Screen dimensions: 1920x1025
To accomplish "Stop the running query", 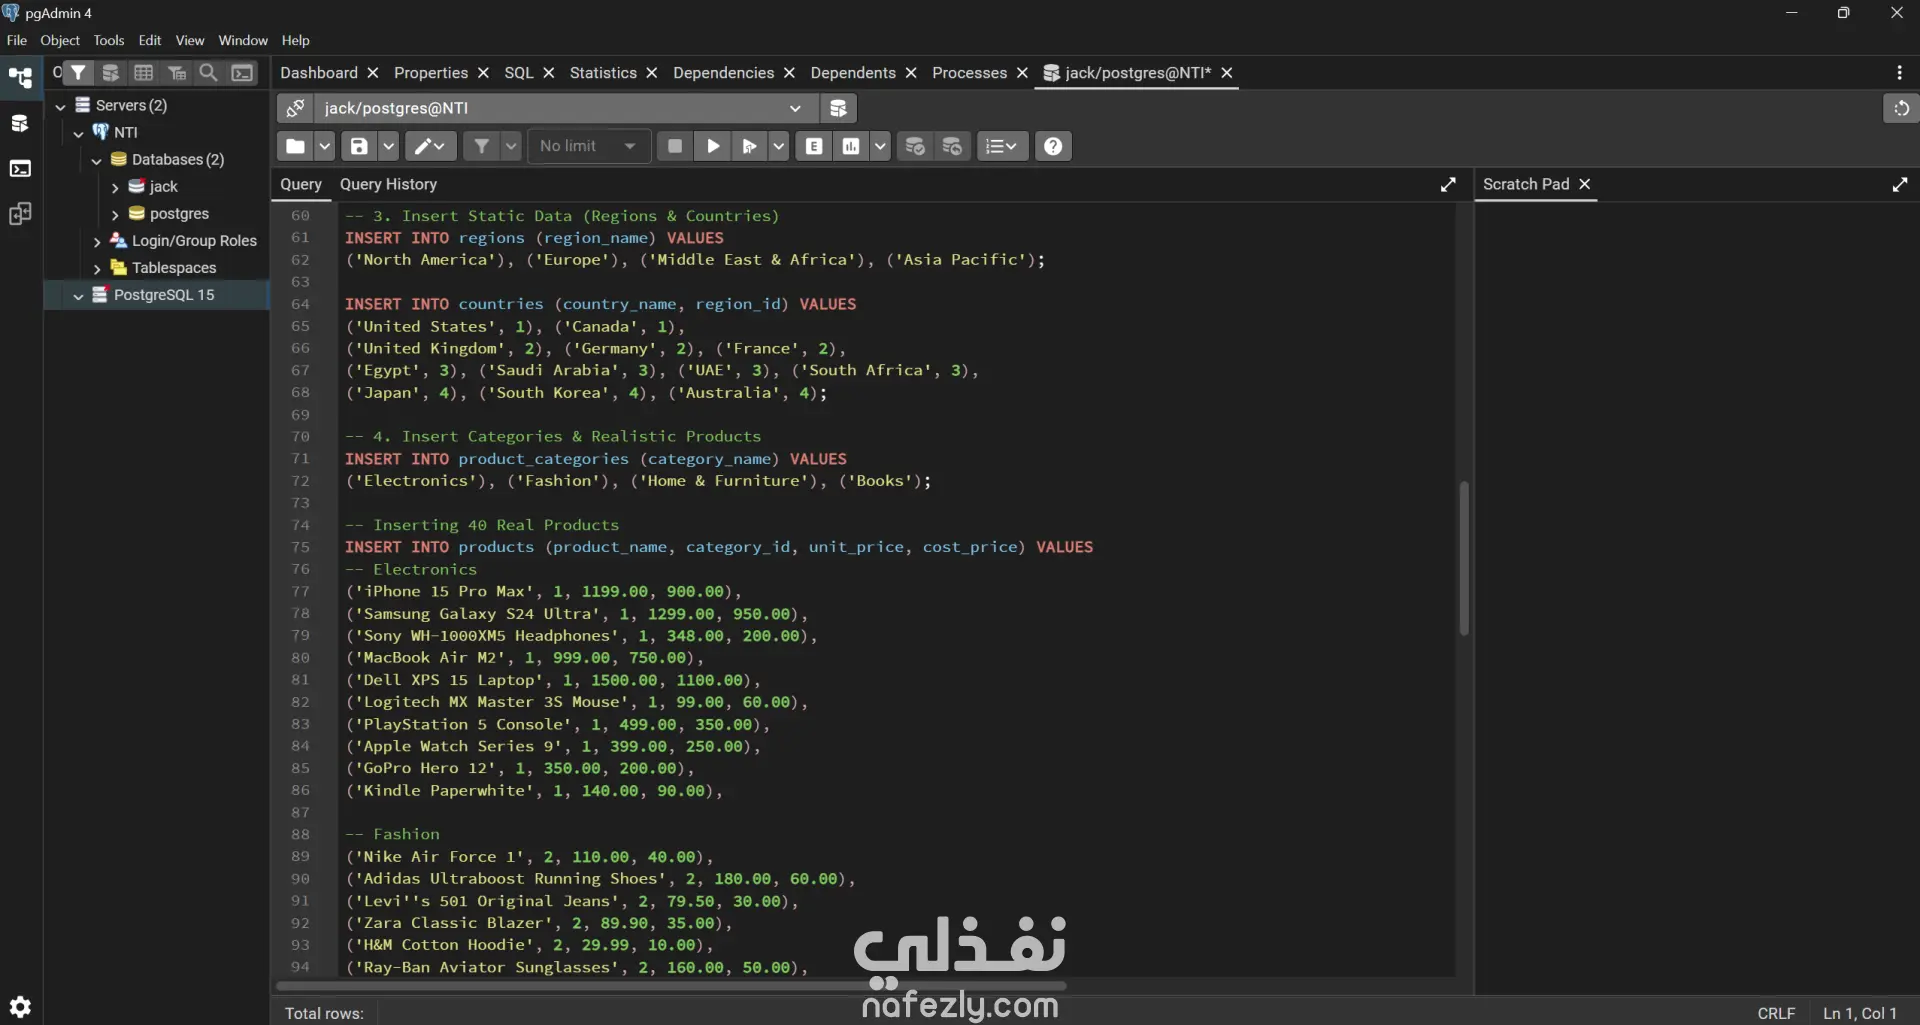I will [x=675, y=146].
